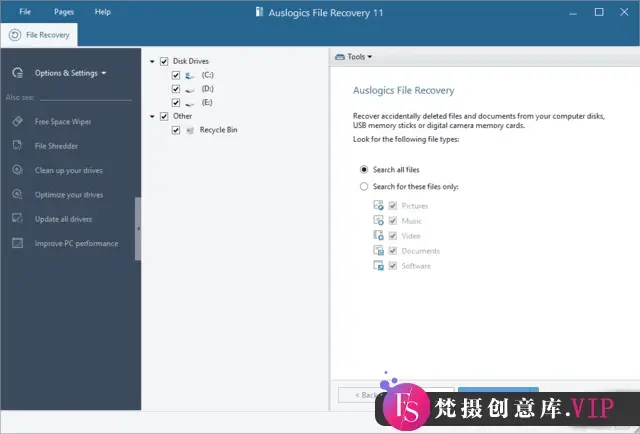The image size is (640, 434).
Task: Open the Pages menu
Action: (64, 12)
